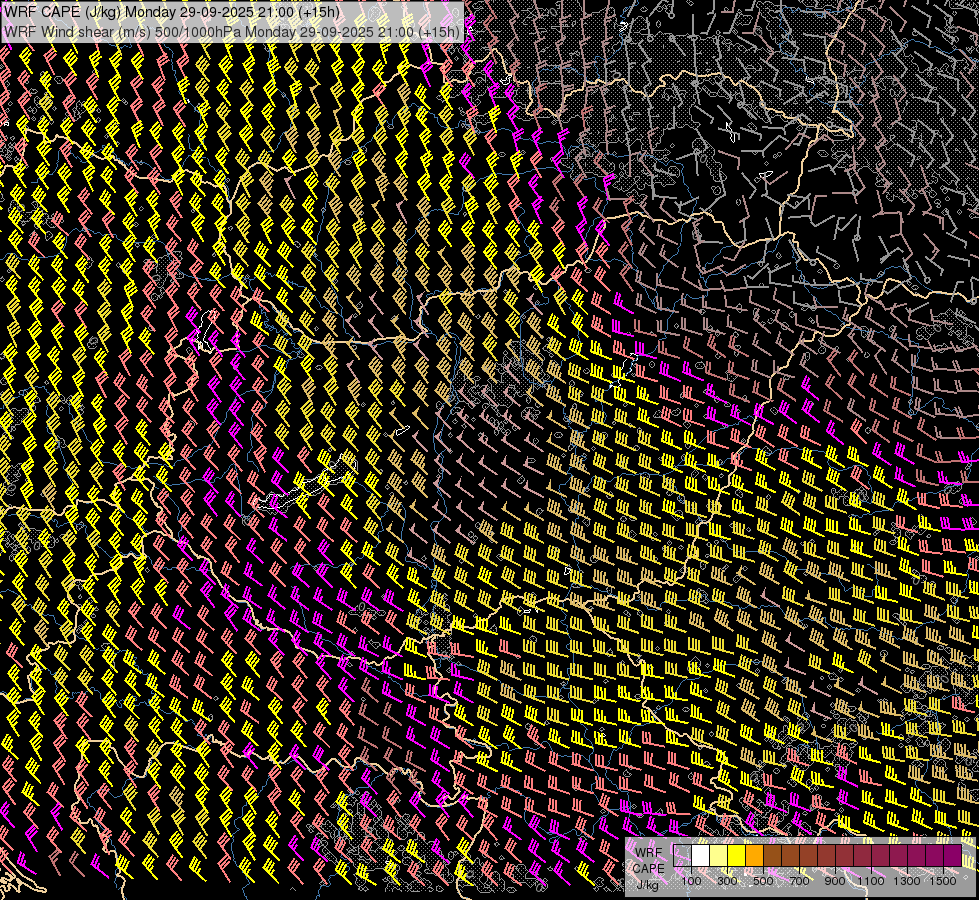
Task: Click the WRF CAPE (J/kg) title line
Action: pos(172,12)
